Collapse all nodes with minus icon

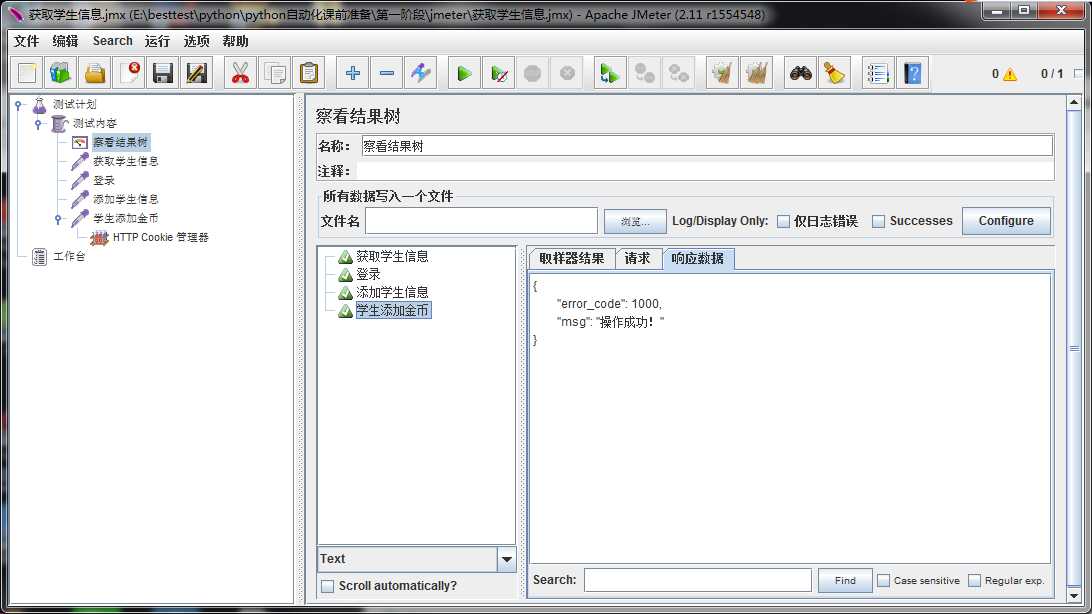tap(387, 73)
